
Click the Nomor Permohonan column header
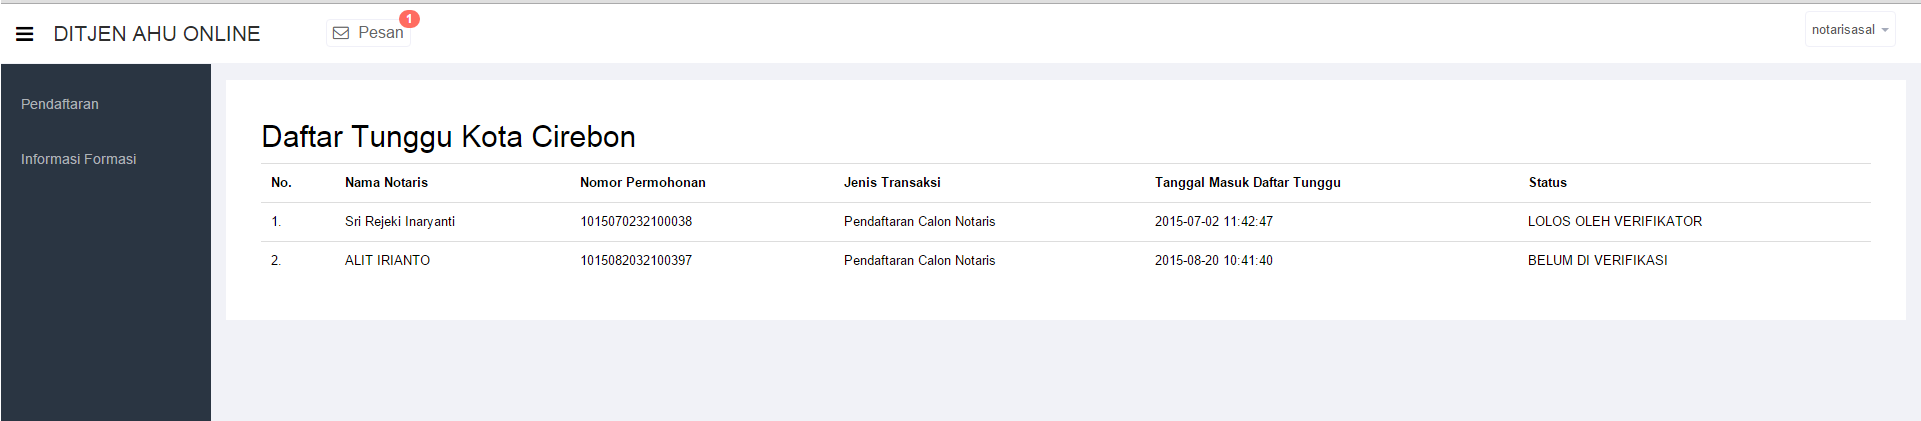click(643, 182)
